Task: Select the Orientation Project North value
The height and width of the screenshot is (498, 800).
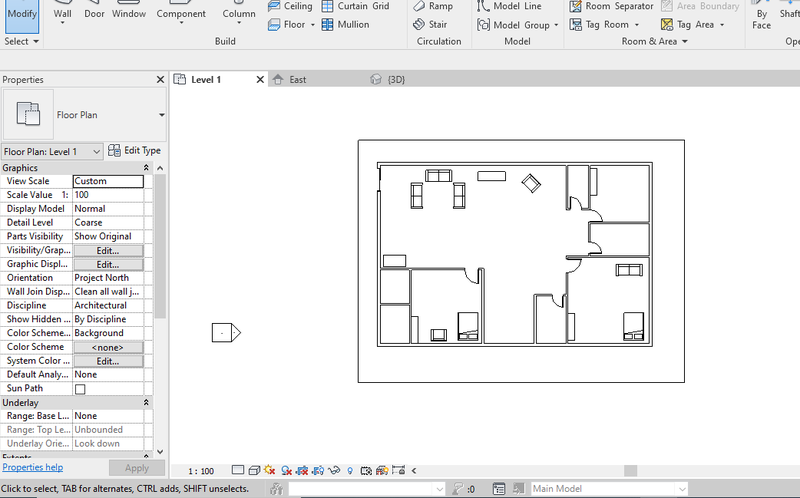Action: pos(108,278)
